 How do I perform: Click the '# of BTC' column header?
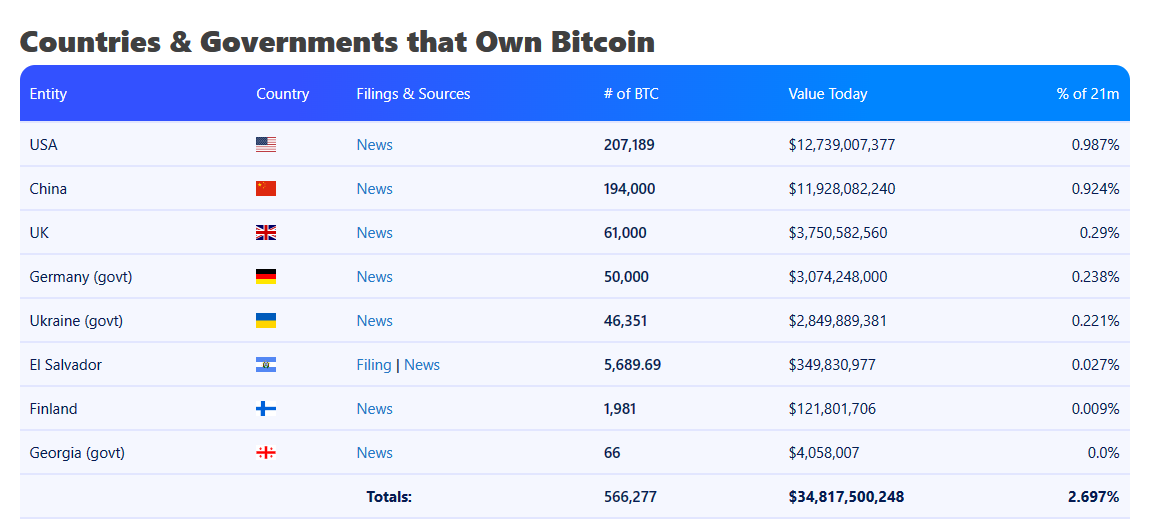(x=631, y=94)
